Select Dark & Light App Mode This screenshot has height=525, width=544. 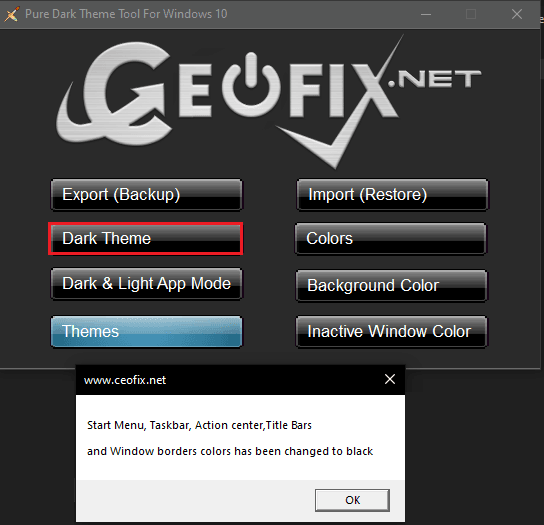click(x=146, y=283)
